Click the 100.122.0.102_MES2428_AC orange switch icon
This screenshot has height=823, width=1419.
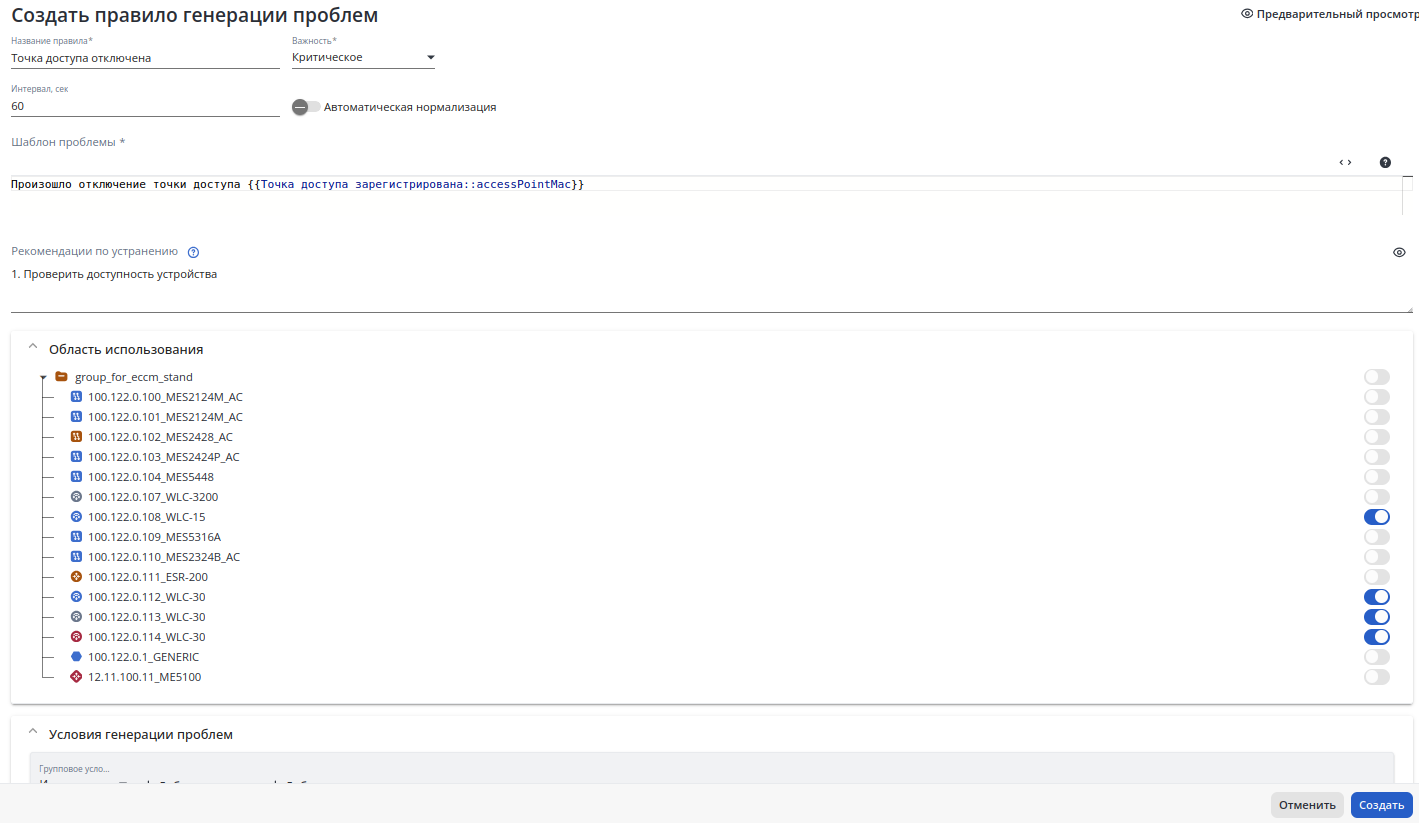[76, 437]
